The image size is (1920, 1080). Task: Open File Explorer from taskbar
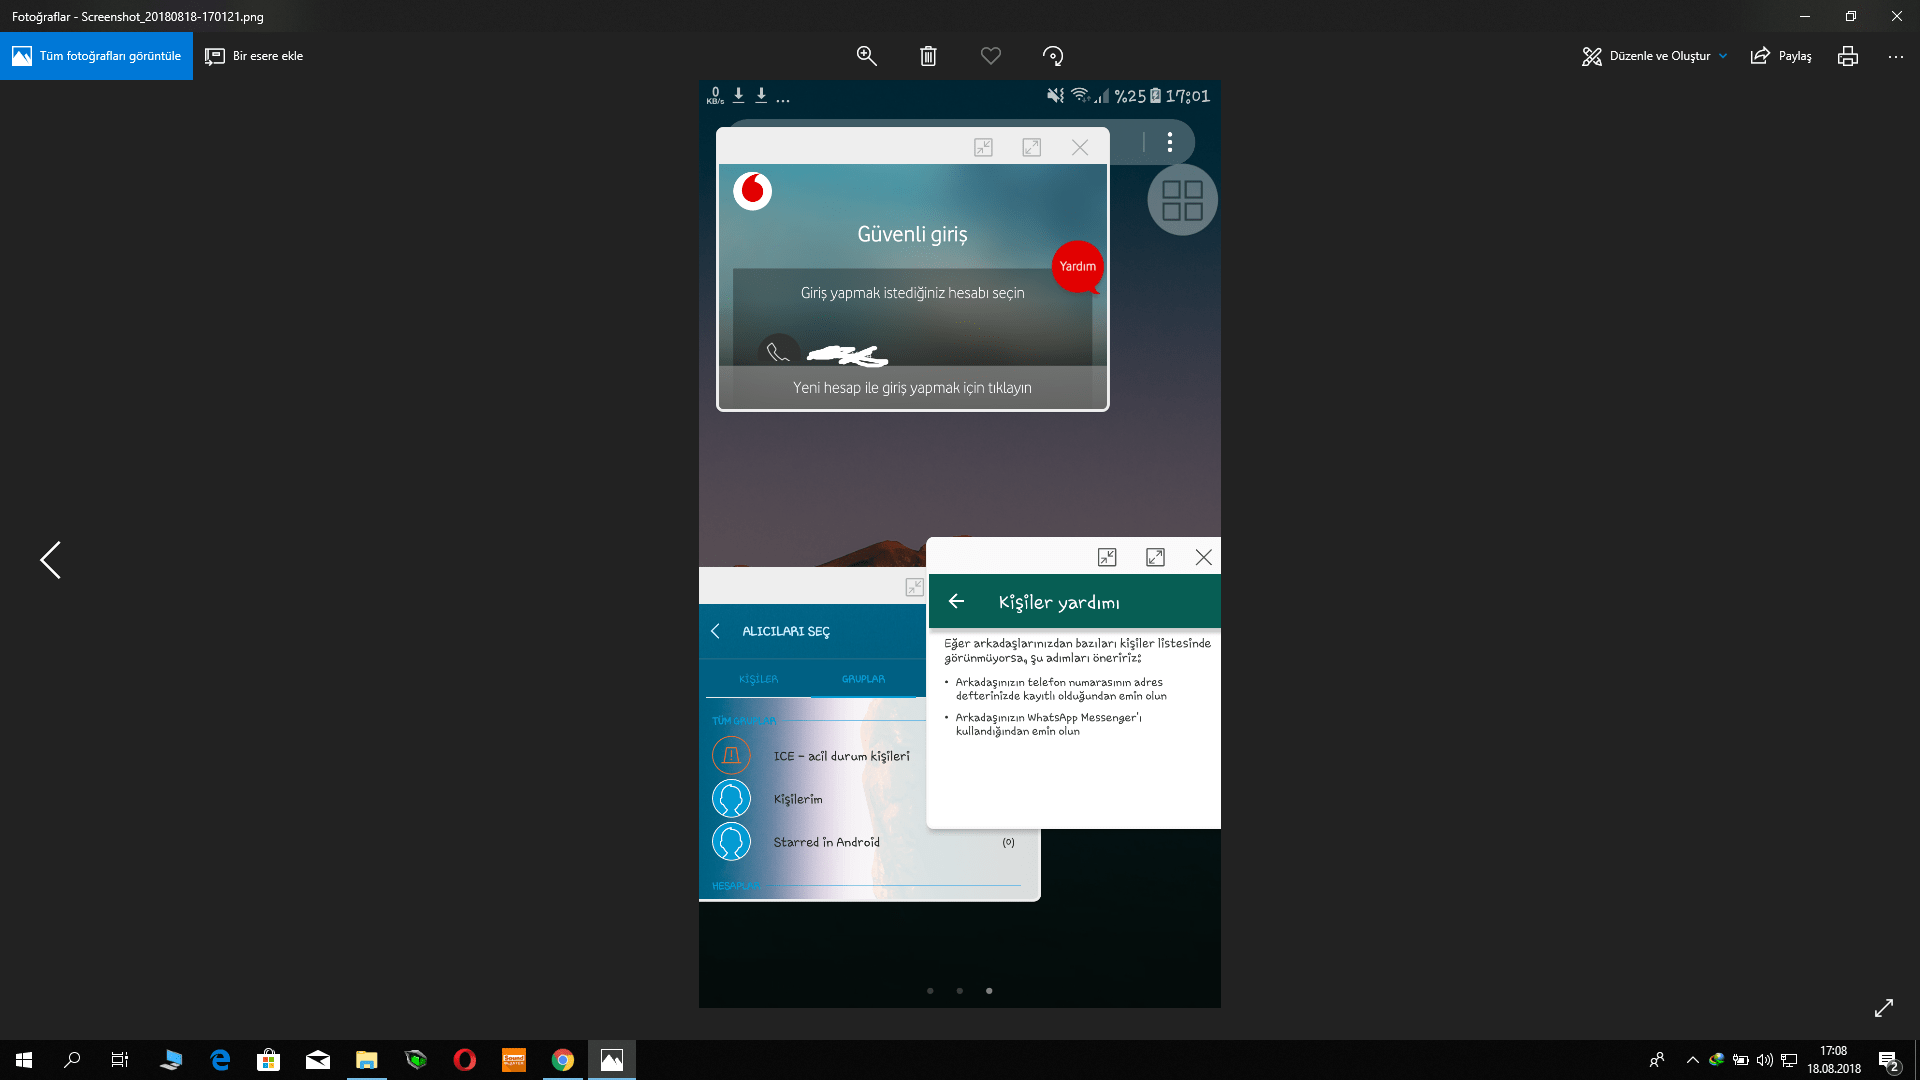[367, 1060]
